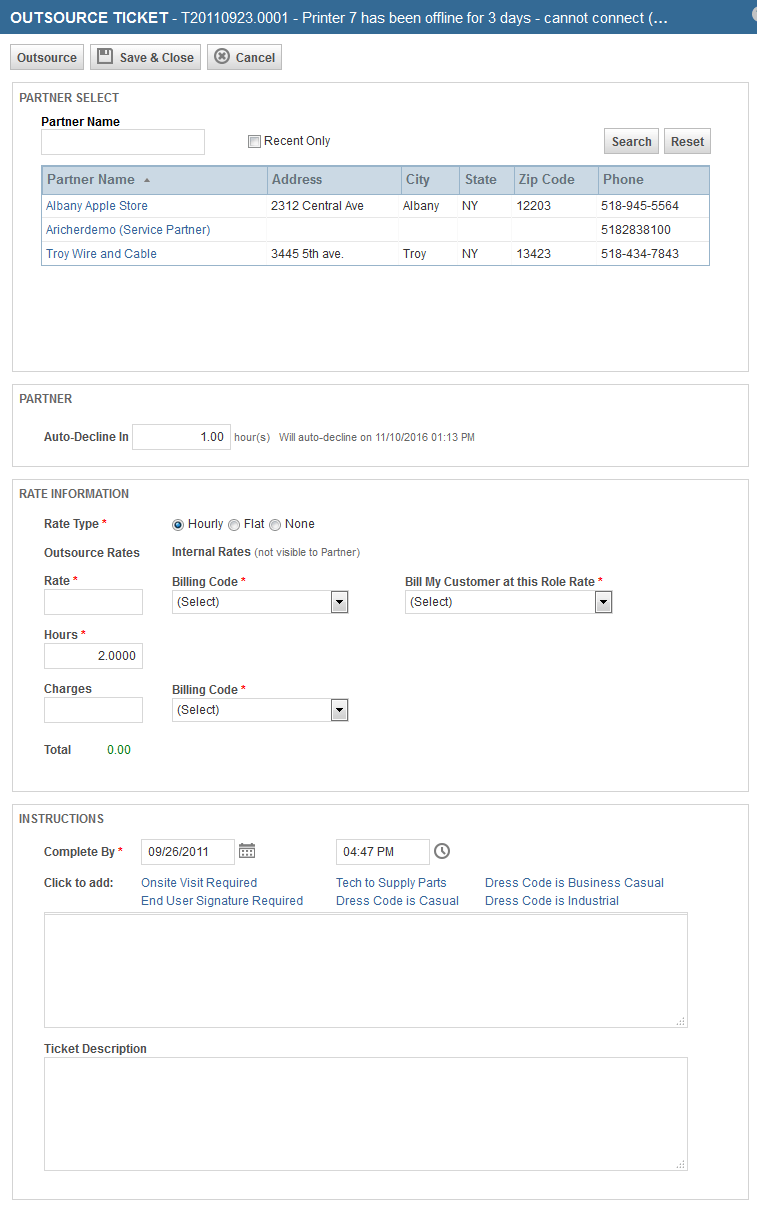757x1205 pixels.
Task: Open the Billing Code dropdown under Rate
Action: (339, 601)
